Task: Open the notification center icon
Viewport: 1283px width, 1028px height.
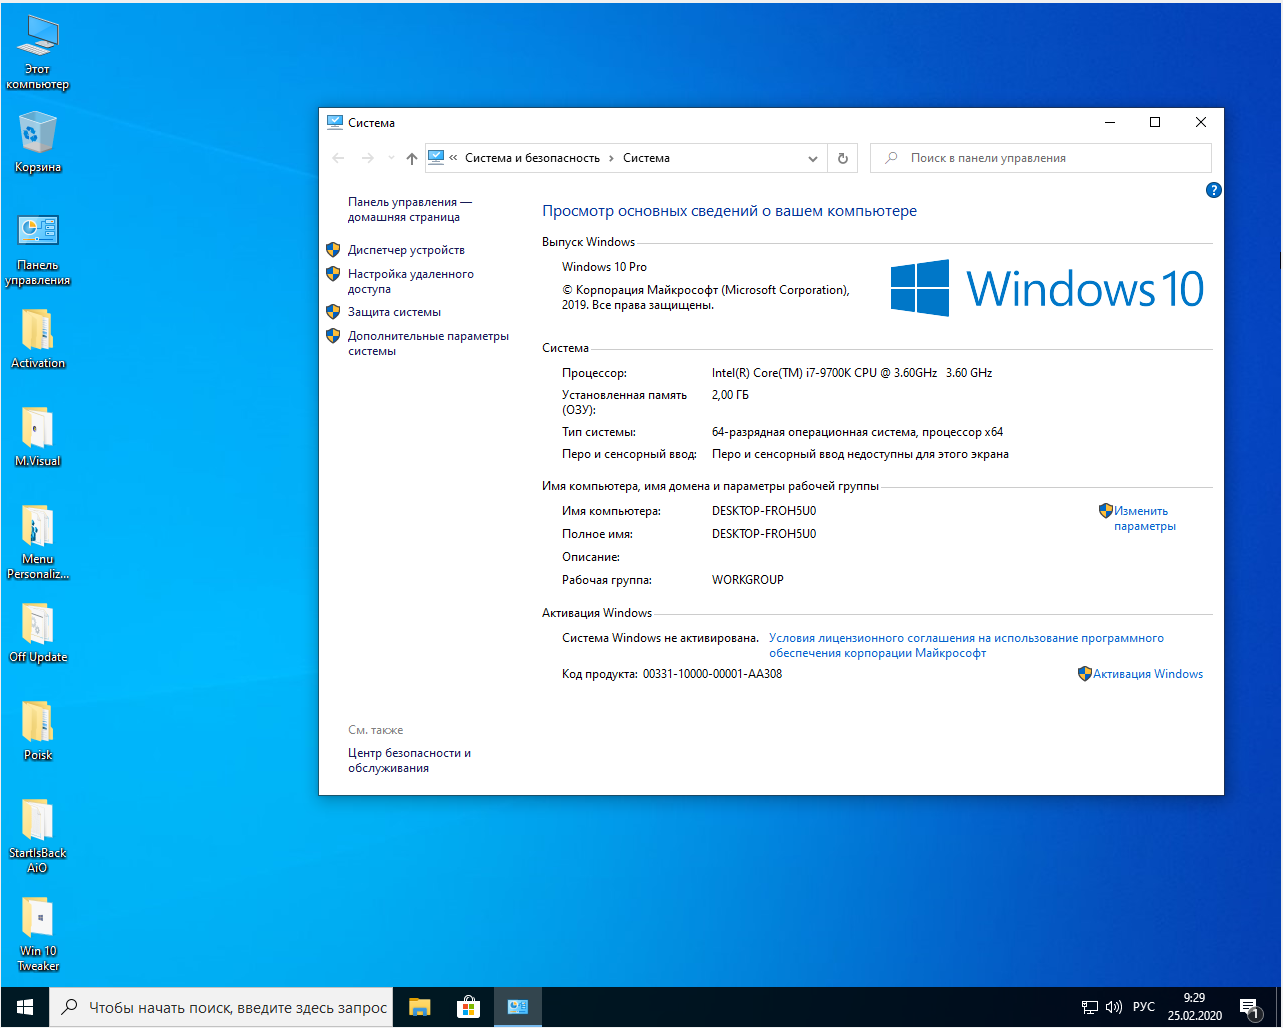Action: tap(1250, 1008)
